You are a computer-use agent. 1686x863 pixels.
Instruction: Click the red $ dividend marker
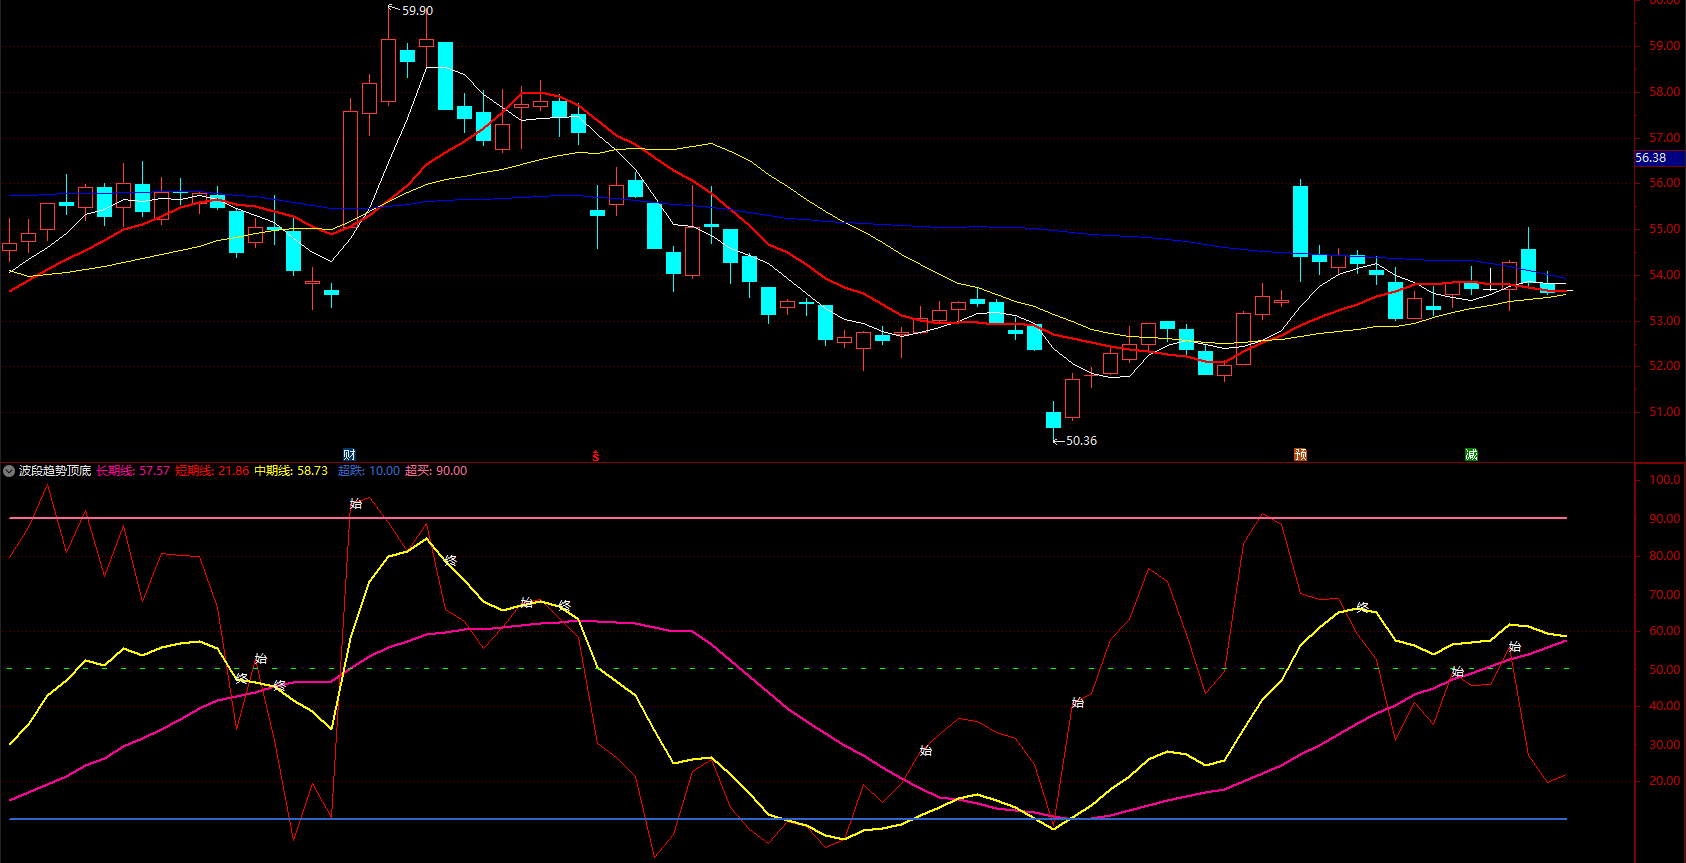pyautogui.click(x=596, y=457)
